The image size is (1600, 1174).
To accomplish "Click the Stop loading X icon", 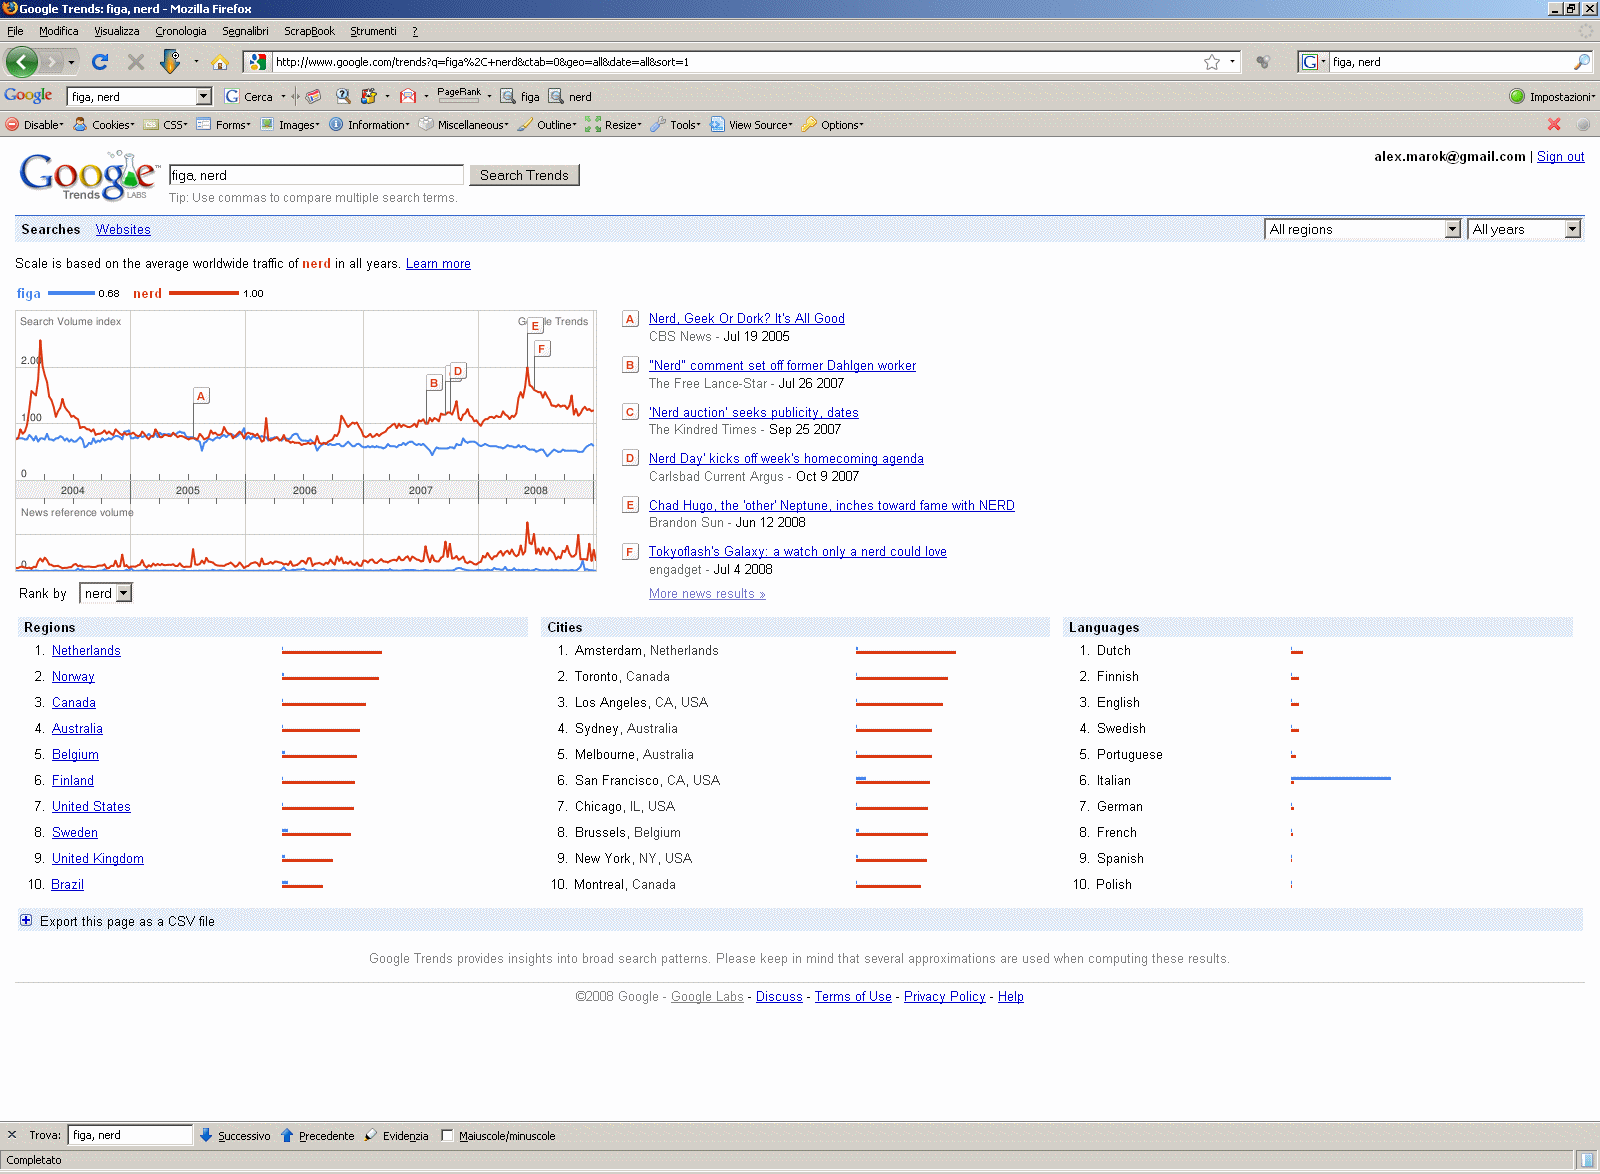I will 136,62.
